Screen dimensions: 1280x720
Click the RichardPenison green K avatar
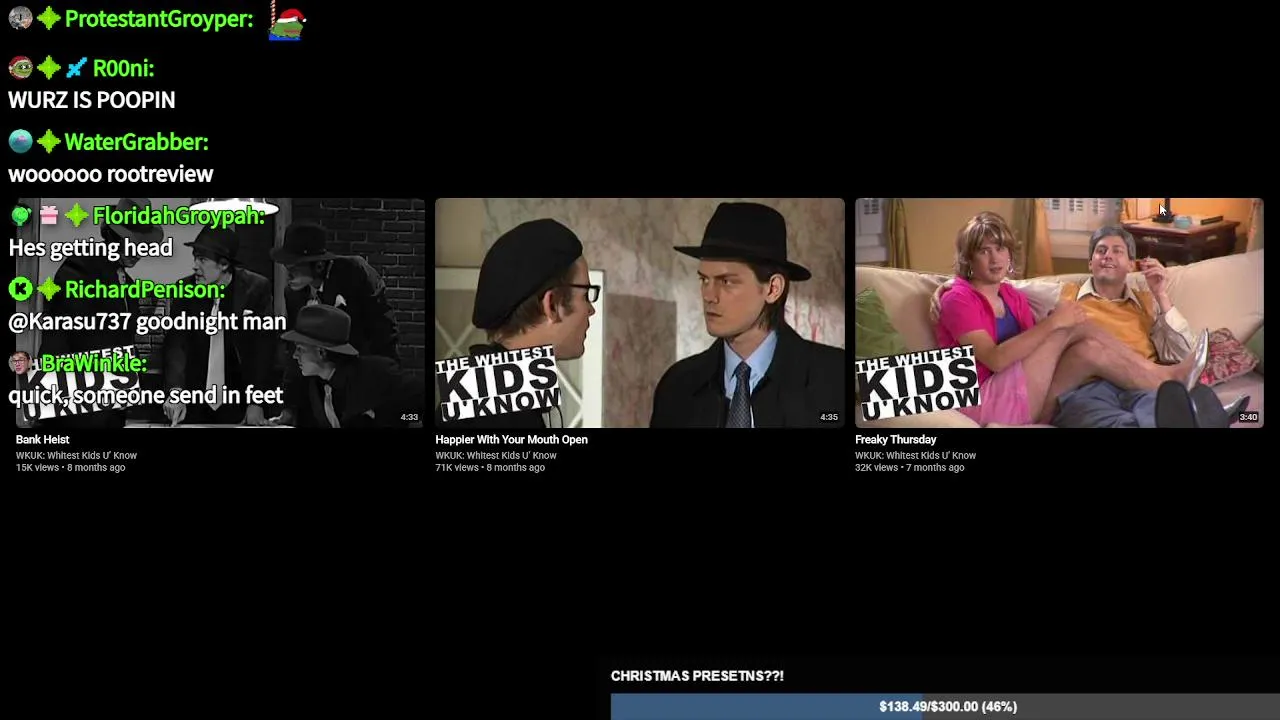20,289
